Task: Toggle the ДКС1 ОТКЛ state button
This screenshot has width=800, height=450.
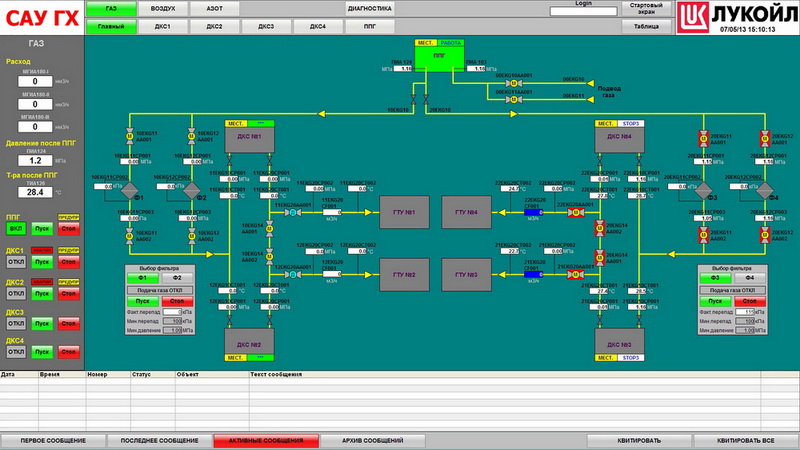Action: [x=15, y=261]
